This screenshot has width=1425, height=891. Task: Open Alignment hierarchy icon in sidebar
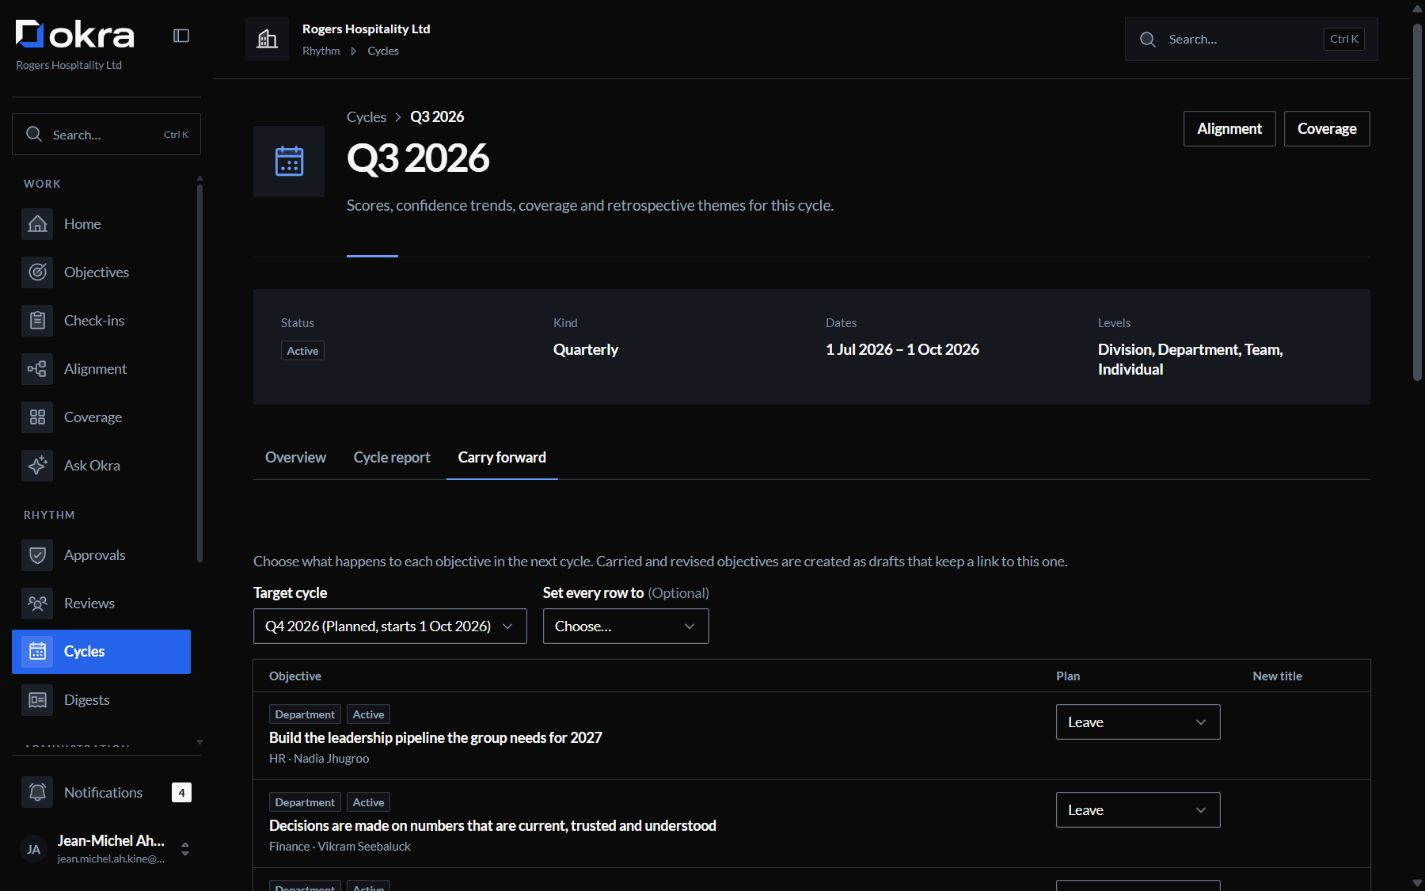[37, 369]
